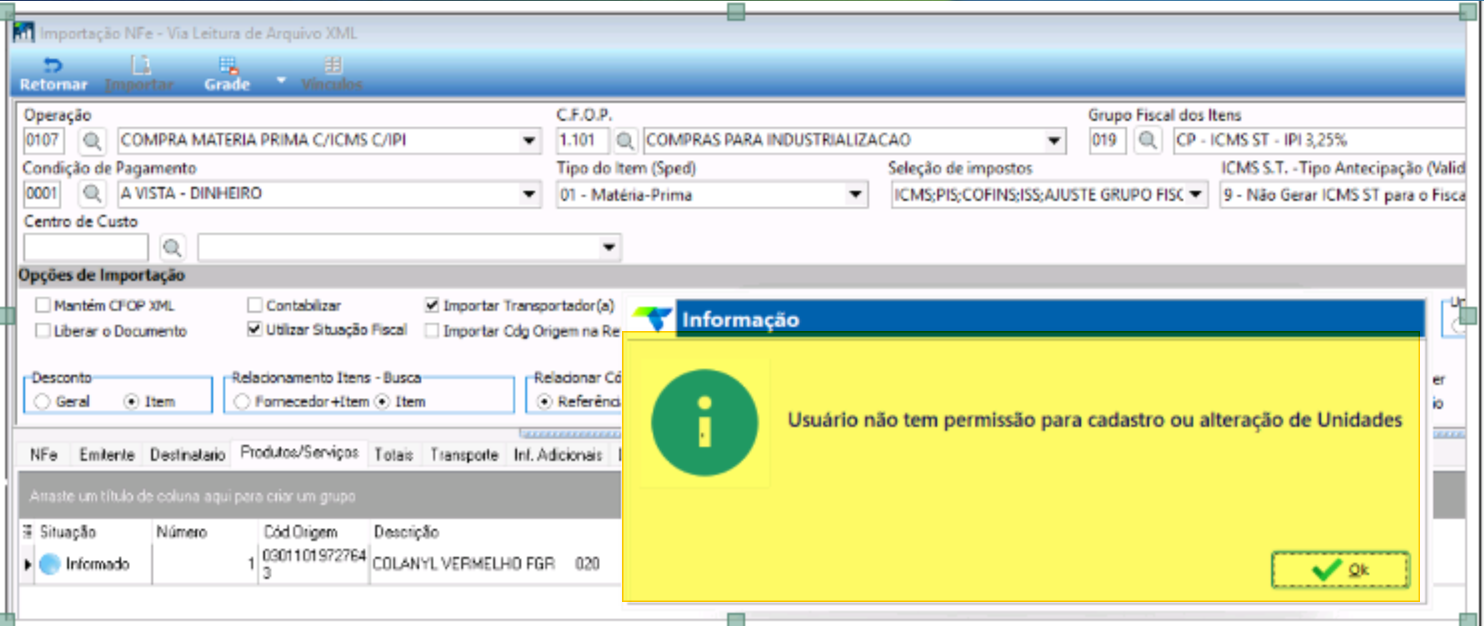The image size is (1484, 626).
Task: Click search magnifier next to Operação code
Action: [x=92, y=141]
